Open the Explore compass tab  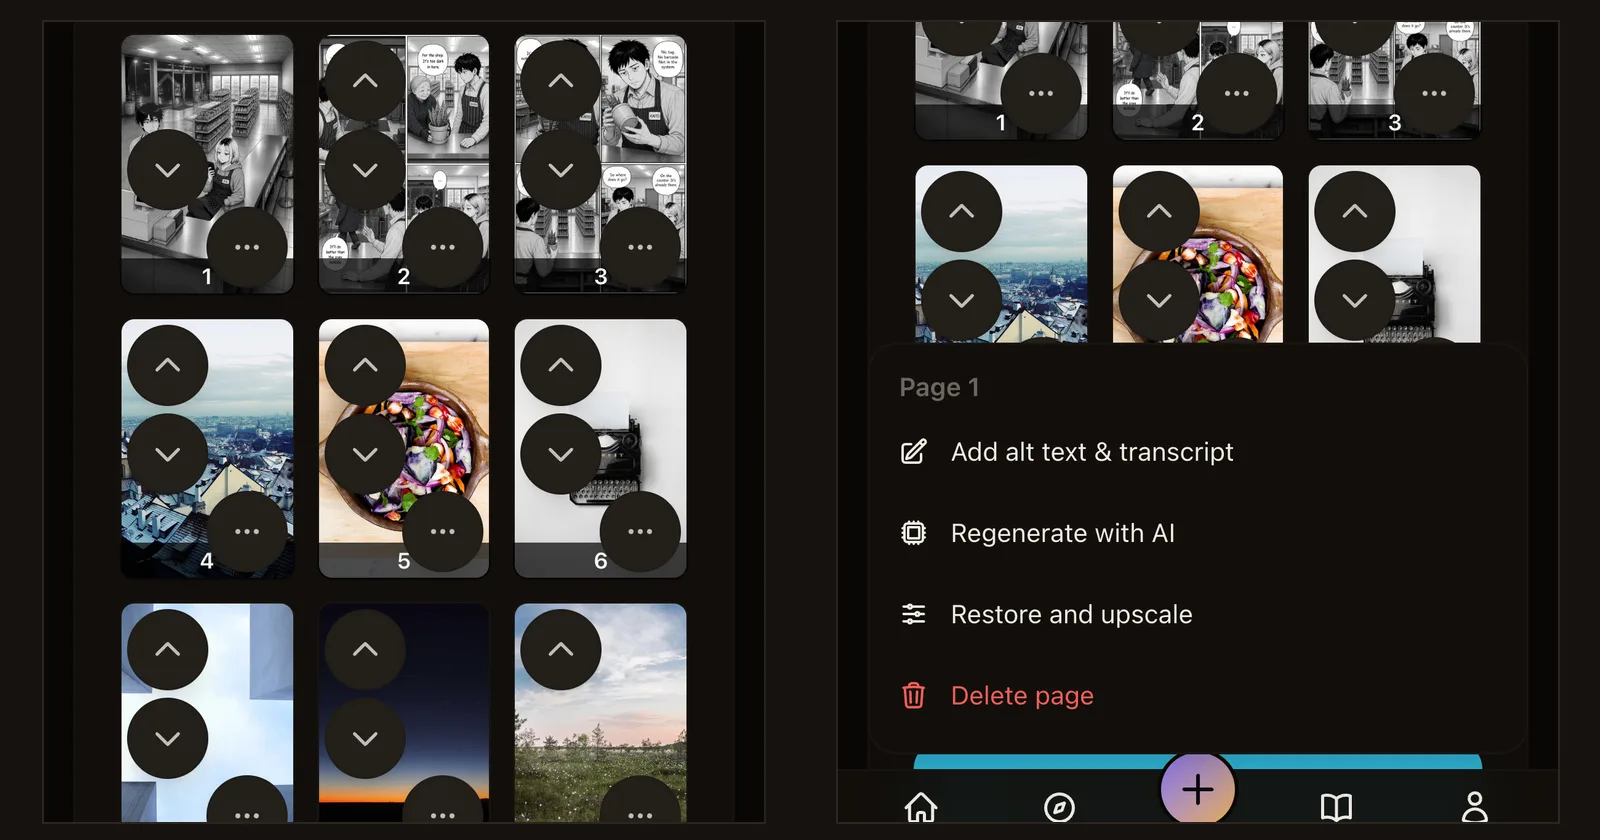point(1059,807)
